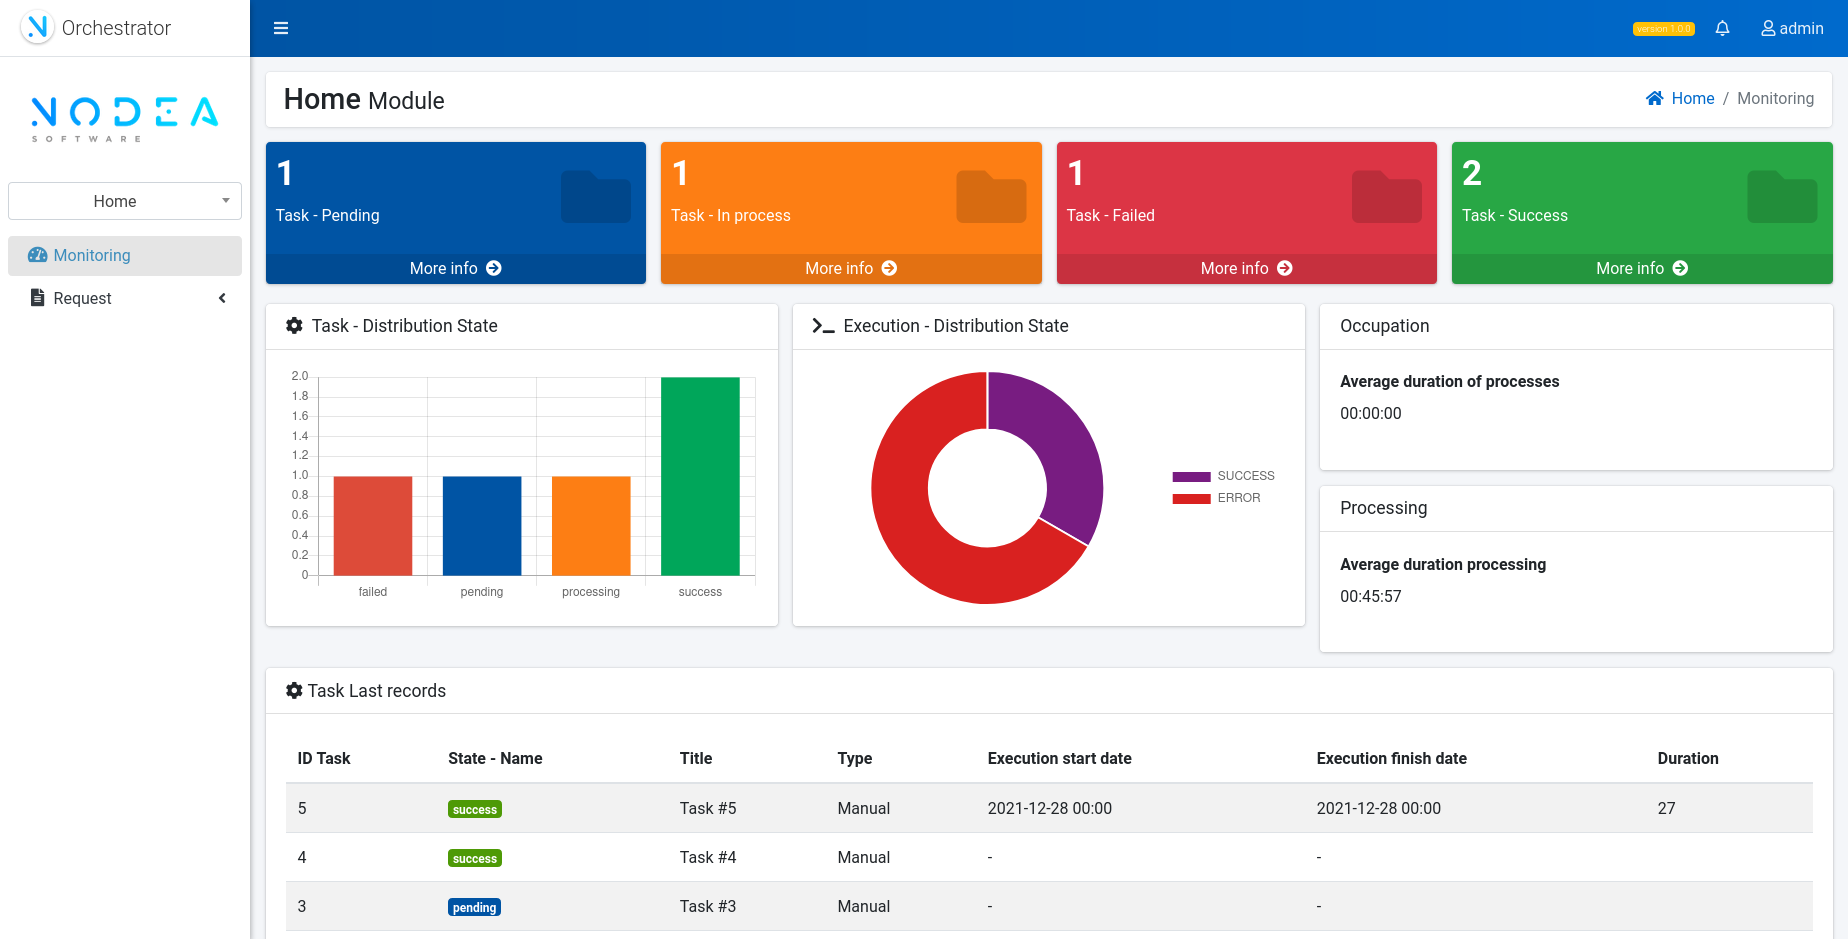Image resolution: width=1848 pixels, height=939 pixels.
Task: Click the Duration column header
Action: click(1688, 758)
